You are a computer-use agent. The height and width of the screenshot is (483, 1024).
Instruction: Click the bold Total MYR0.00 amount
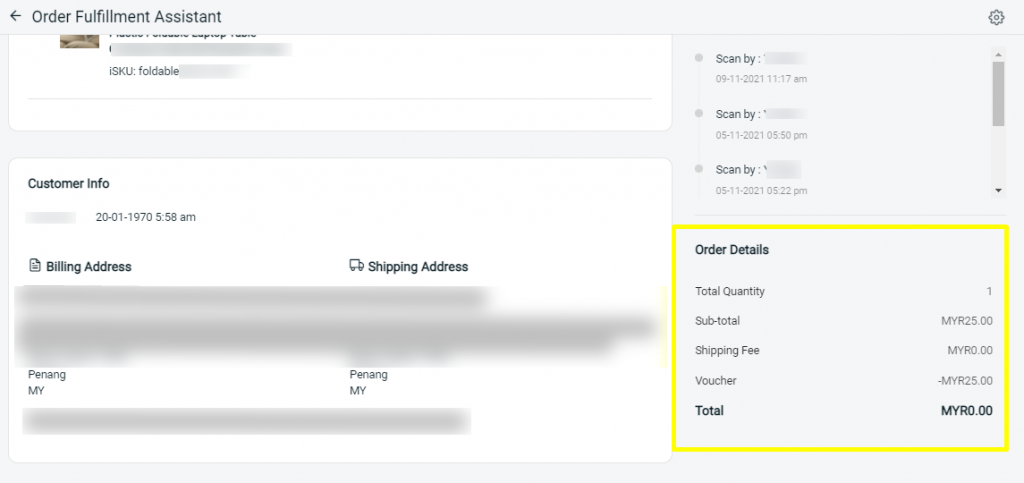(966, 411)
